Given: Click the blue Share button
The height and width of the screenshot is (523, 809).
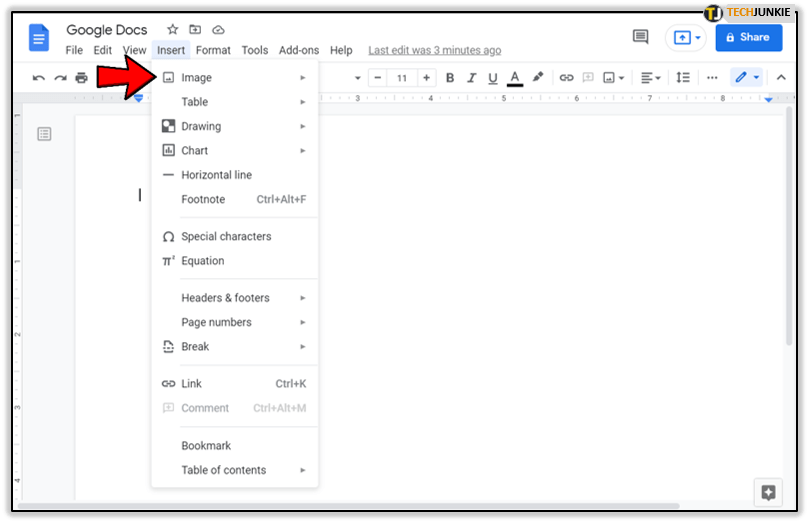Looking at the screenshot, I should point(748,37).
